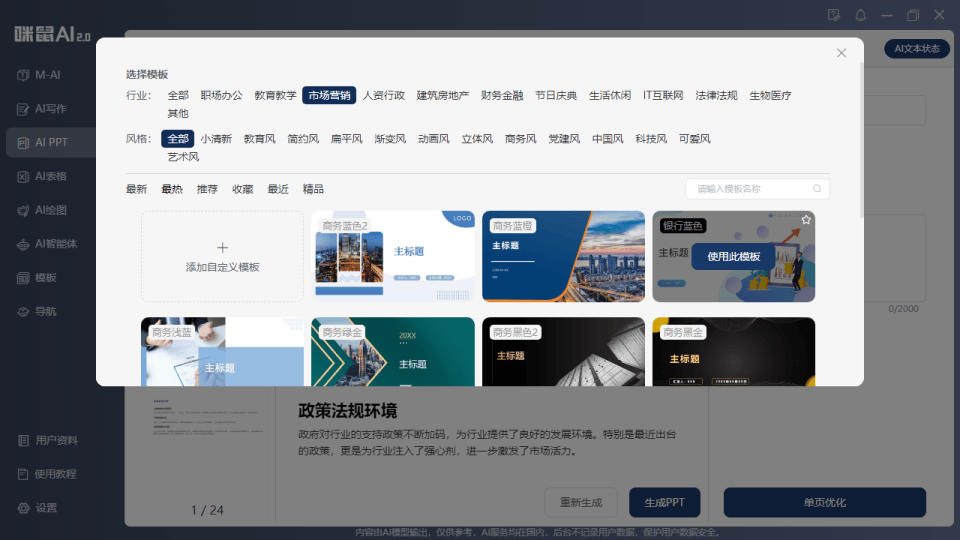
Task: Click the 使用此模板 button
Action: [733, 257]
